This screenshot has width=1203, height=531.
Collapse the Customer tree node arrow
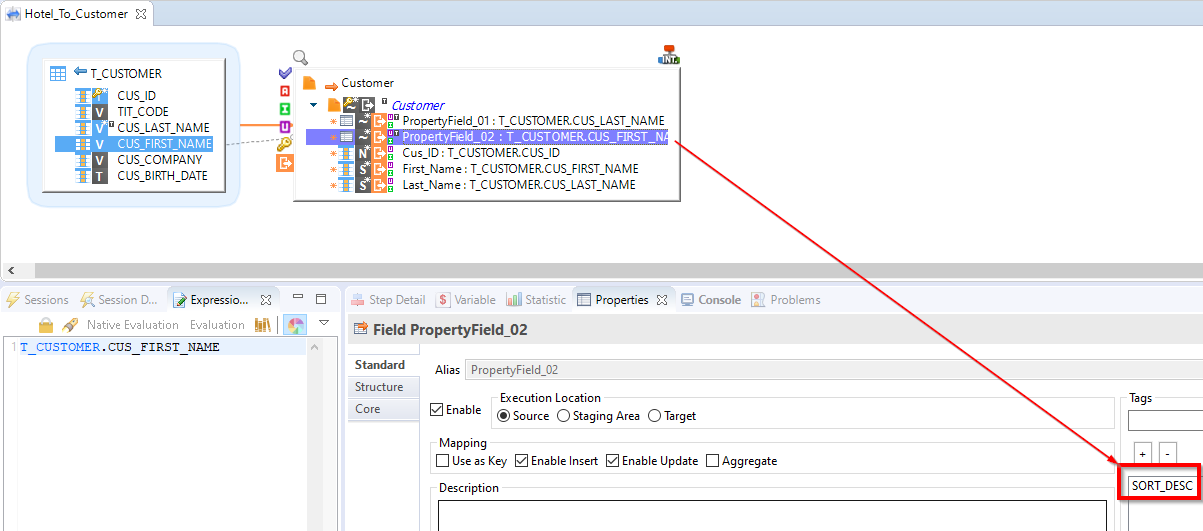(313, 105)
